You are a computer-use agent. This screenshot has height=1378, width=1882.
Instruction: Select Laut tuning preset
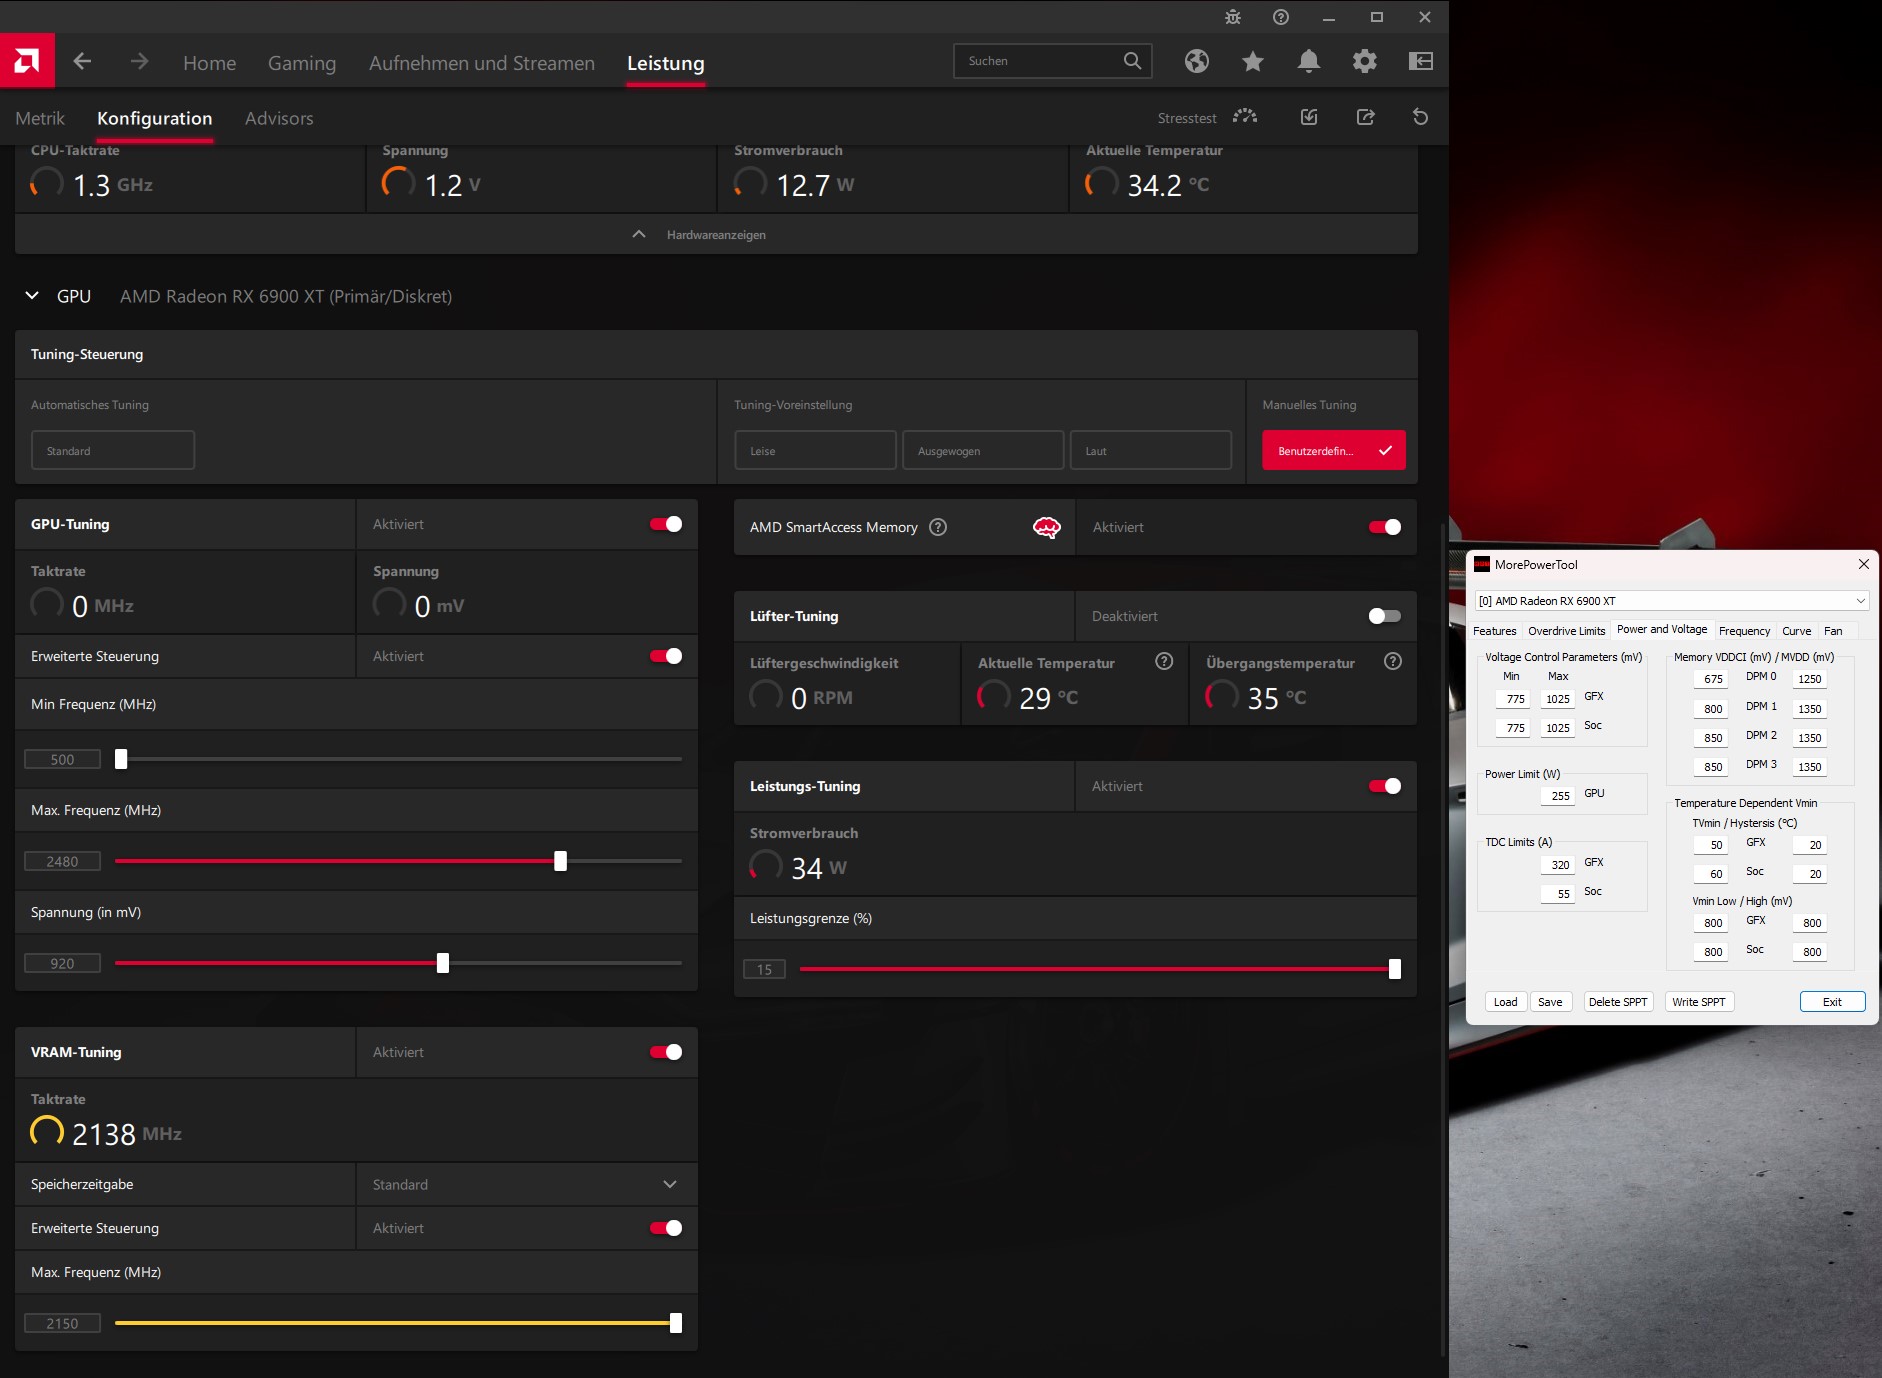pos(1151,450)
